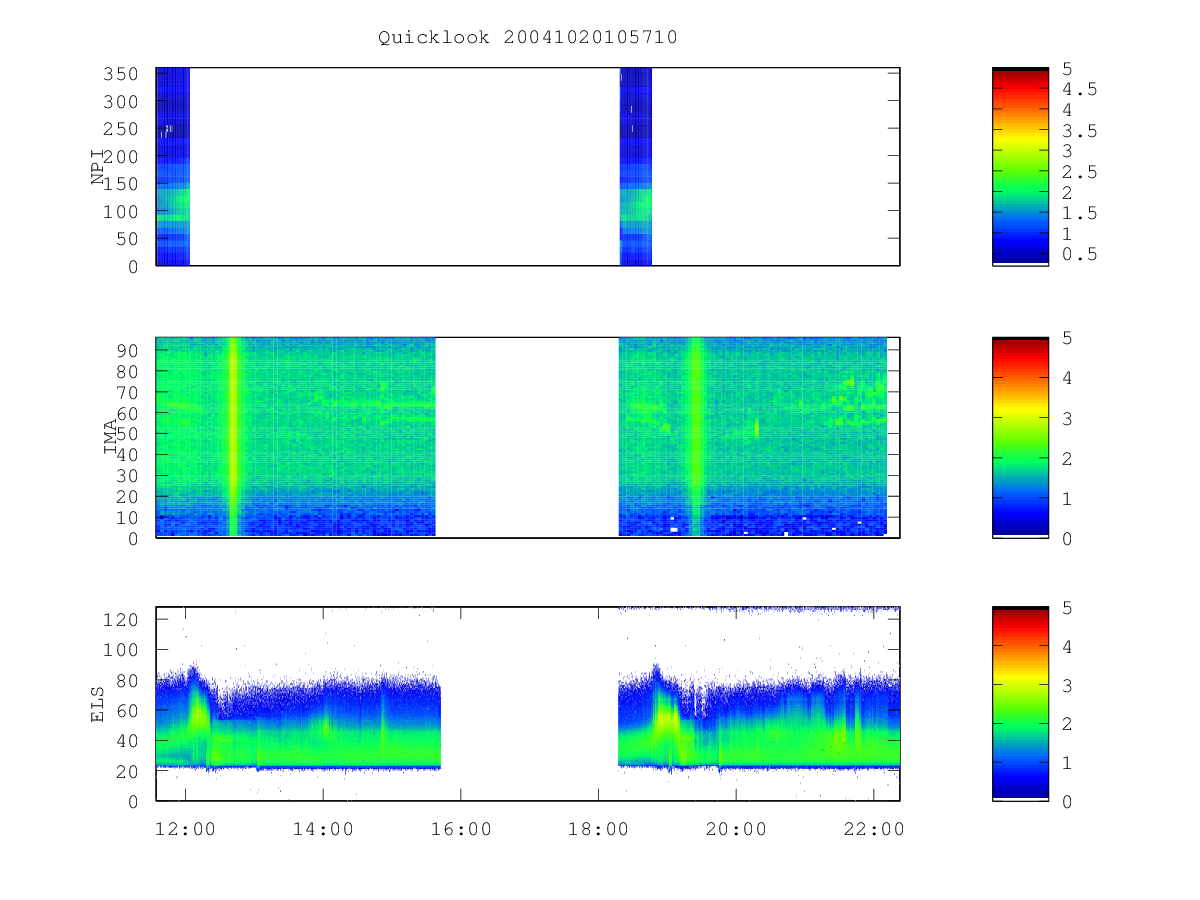Click the IMA panel color scale bar

pos(1020,437)
